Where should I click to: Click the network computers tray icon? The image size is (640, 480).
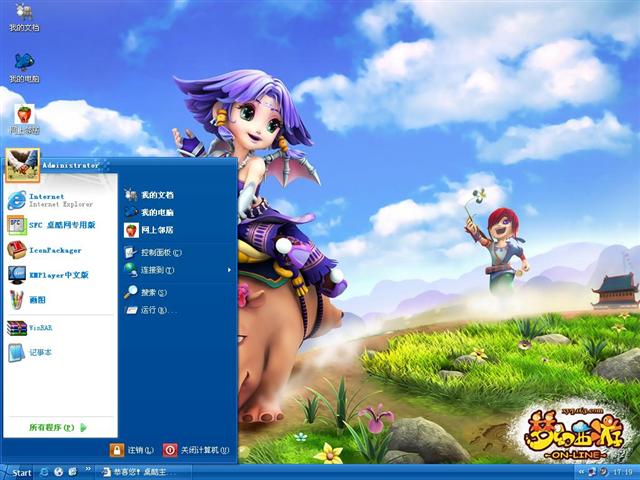(592, 472)
